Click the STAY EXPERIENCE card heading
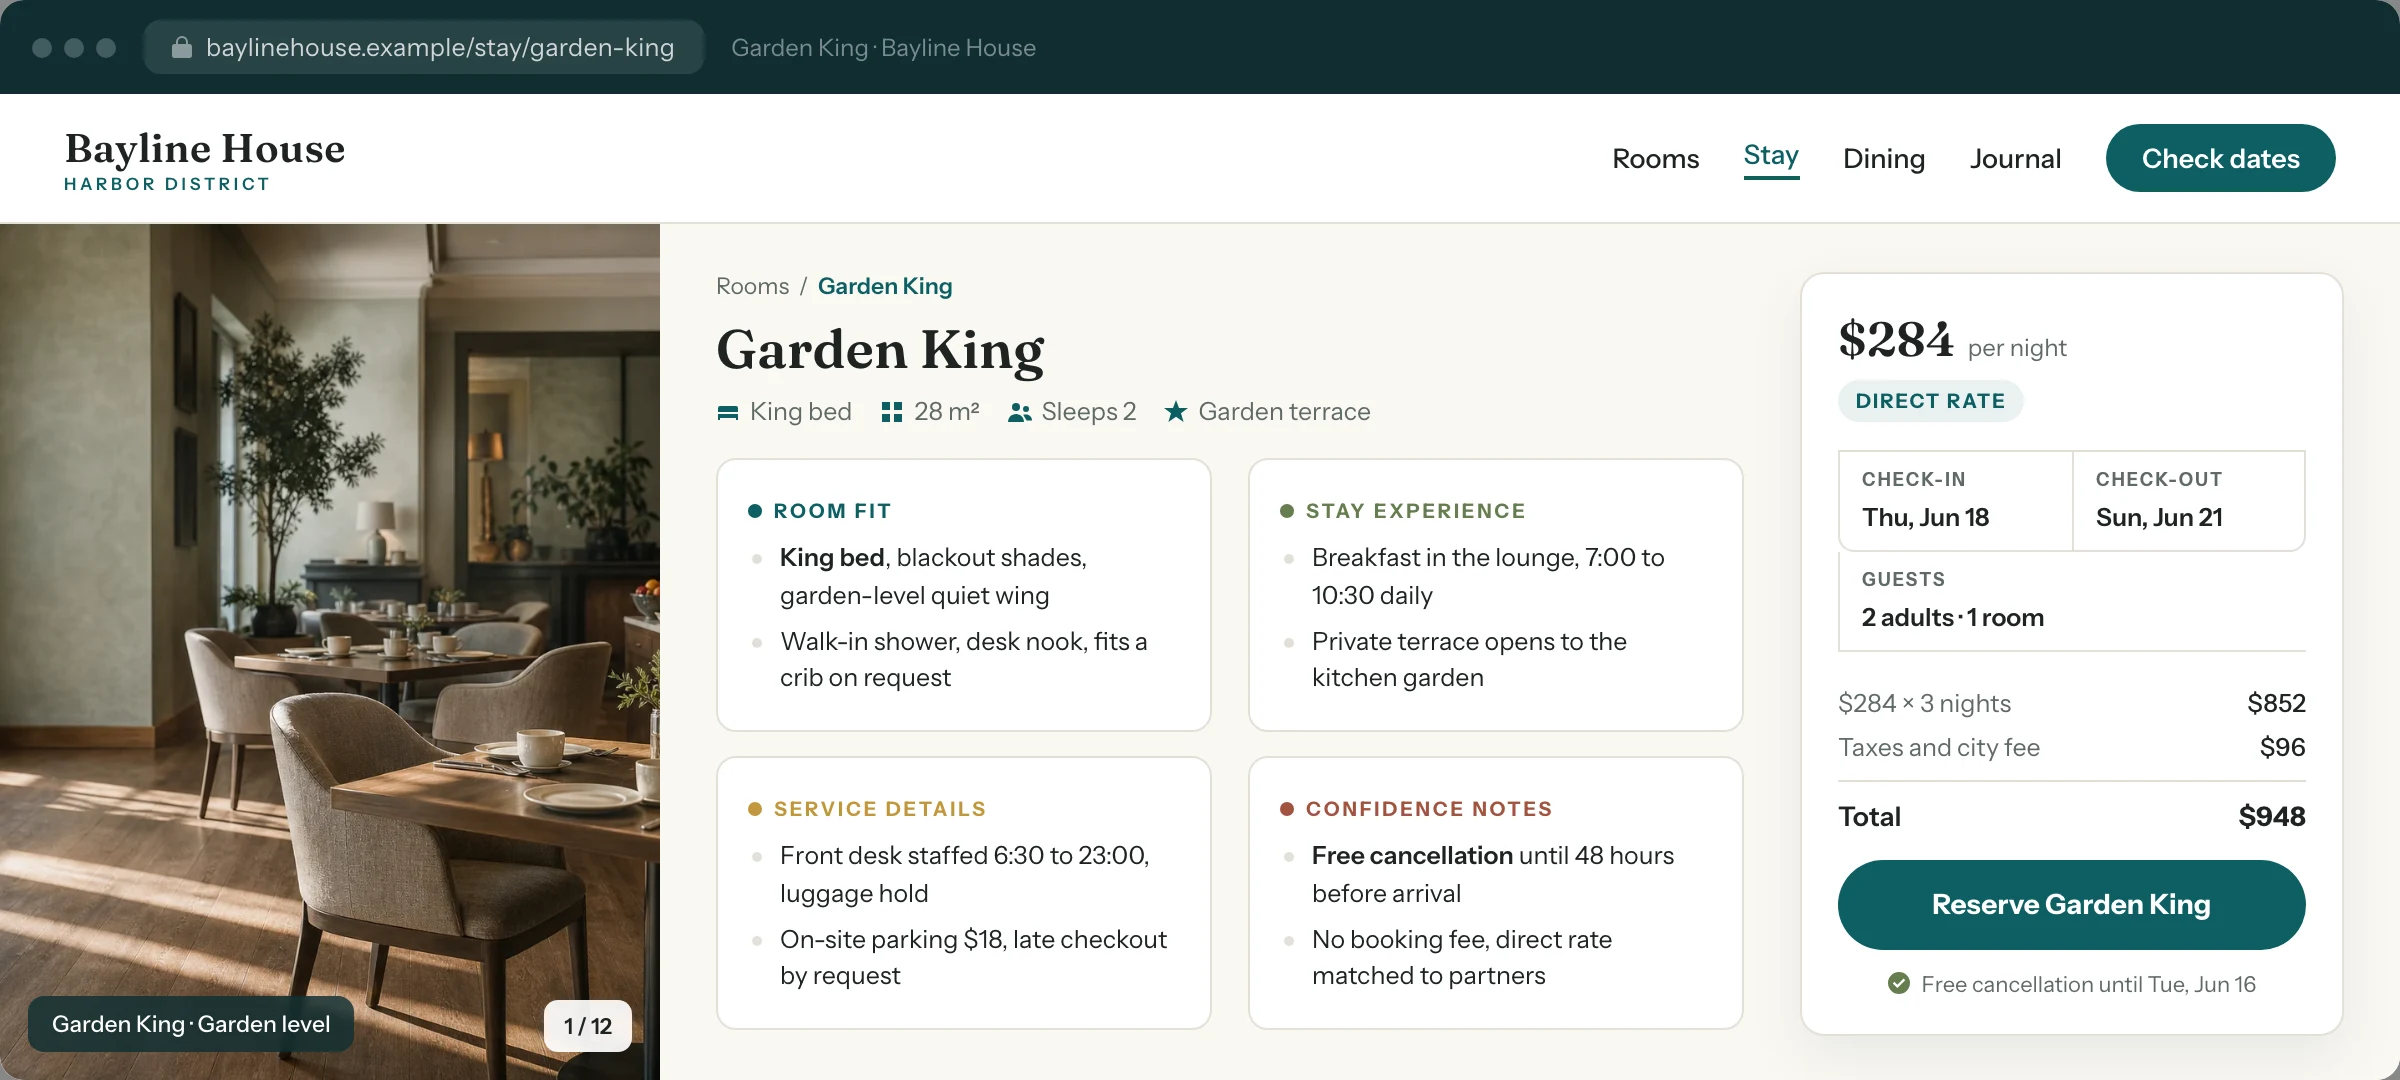The height and width of the screenshot is (1080, 2400). pos(1416,511)
